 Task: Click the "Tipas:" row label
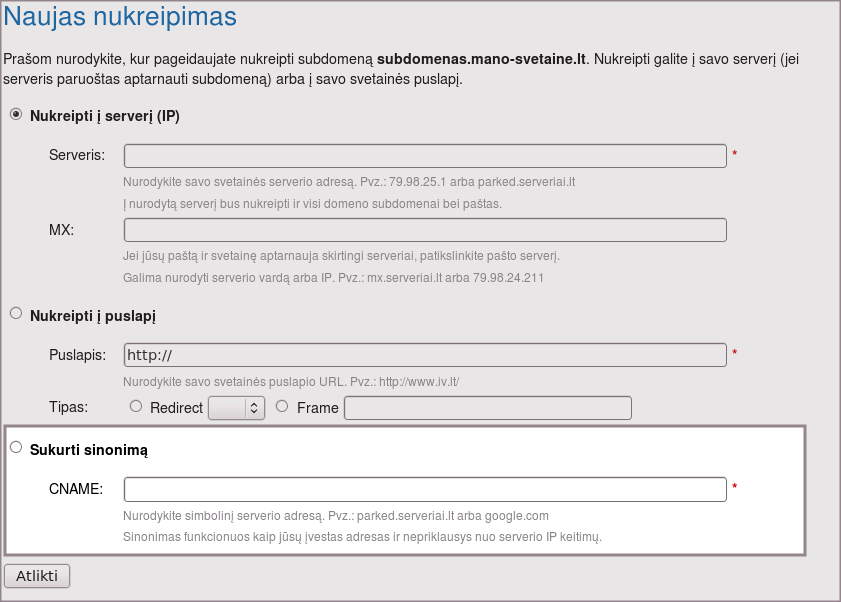pos(68,407)
